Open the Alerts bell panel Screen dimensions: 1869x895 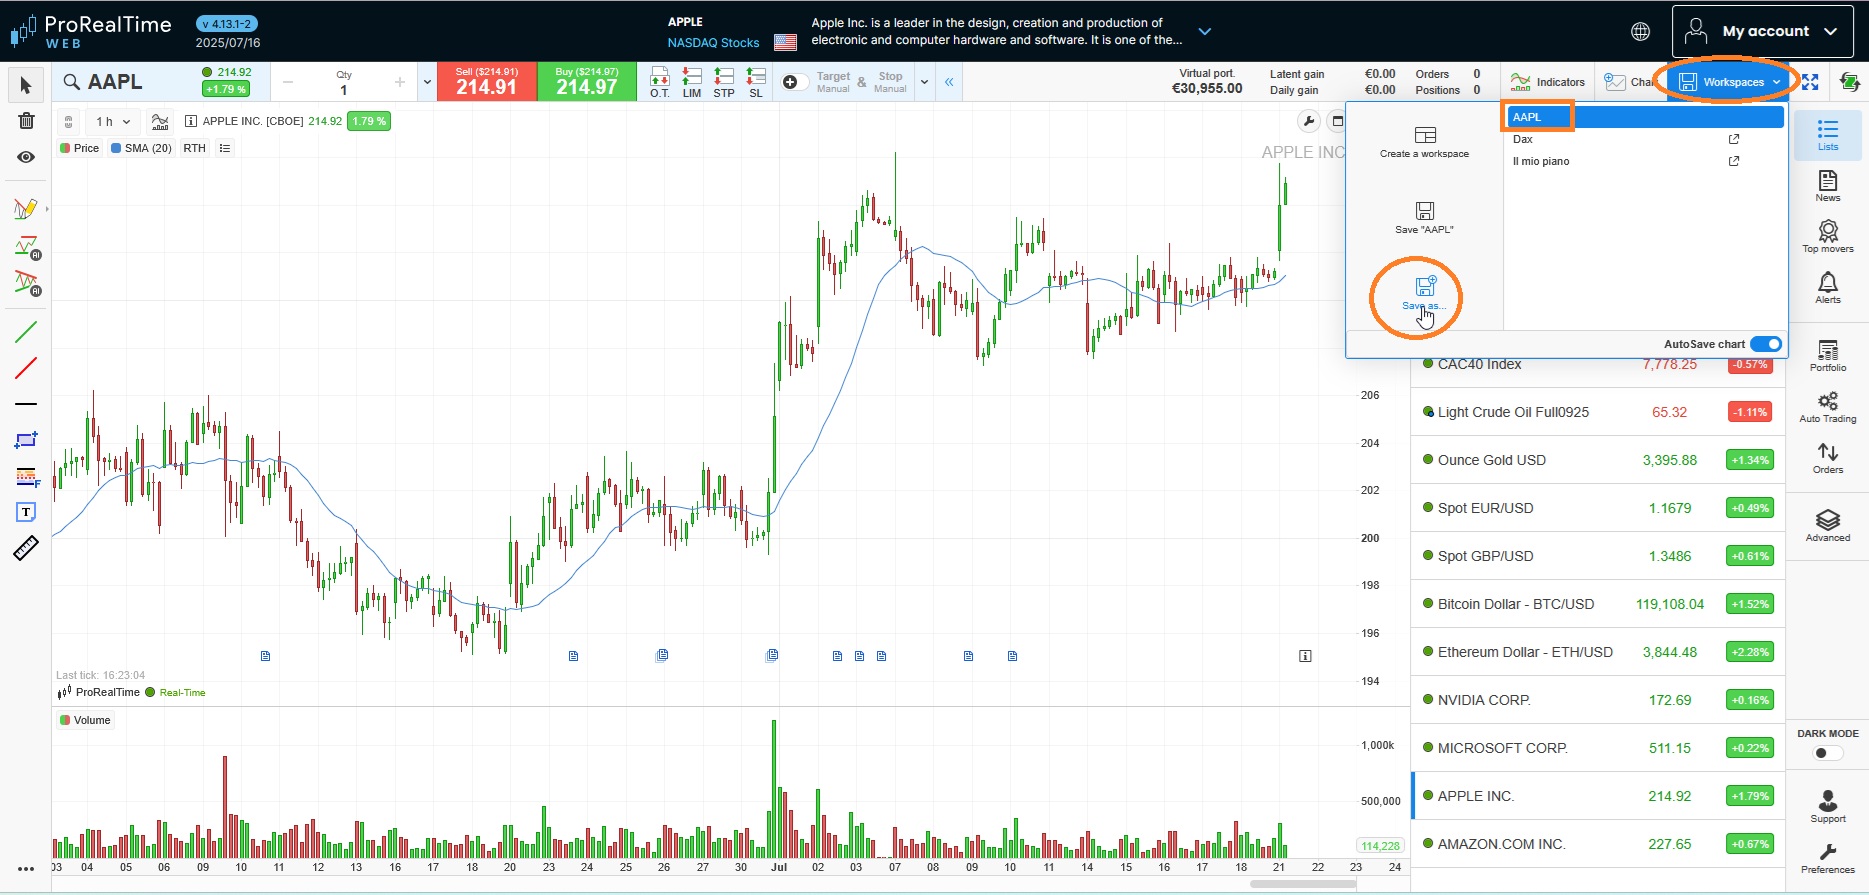click(1828, 288)
